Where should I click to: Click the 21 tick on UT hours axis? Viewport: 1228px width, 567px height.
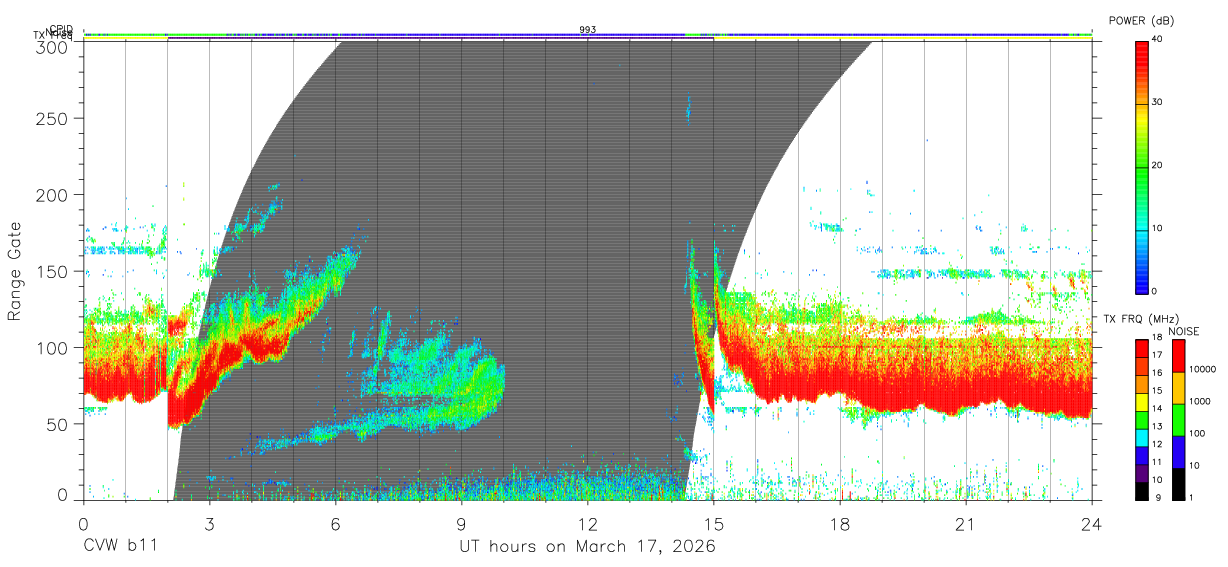(x=965, y=523)
